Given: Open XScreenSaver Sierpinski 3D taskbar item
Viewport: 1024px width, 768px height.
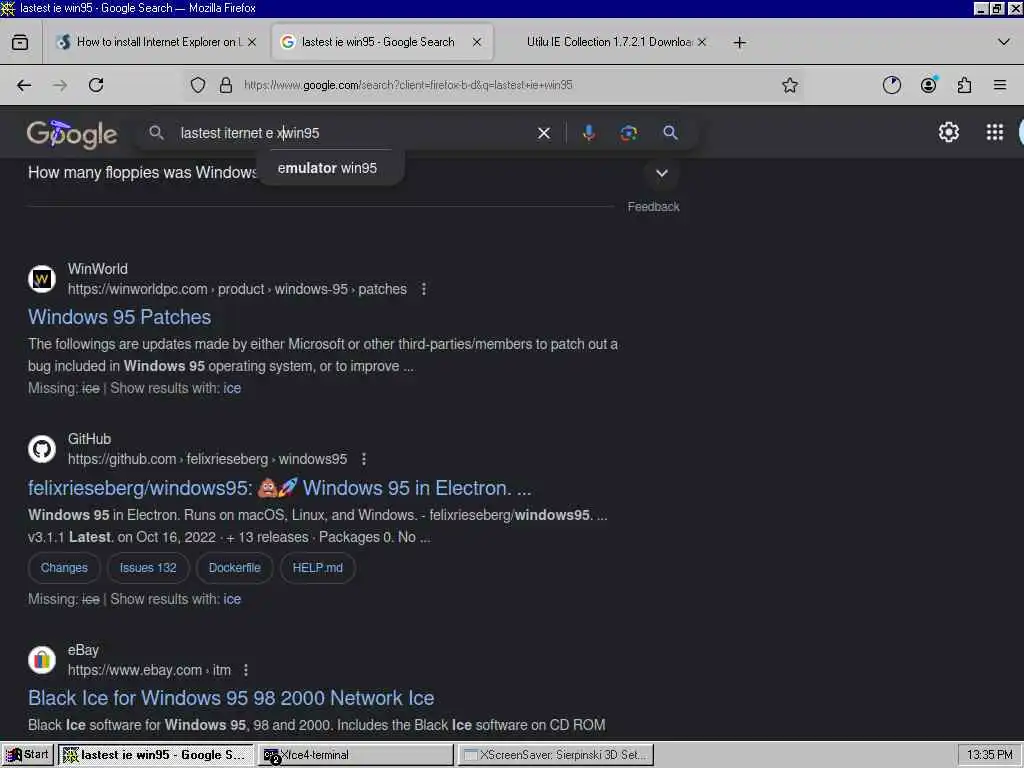Looking at the screenshot, I should 556,755.
